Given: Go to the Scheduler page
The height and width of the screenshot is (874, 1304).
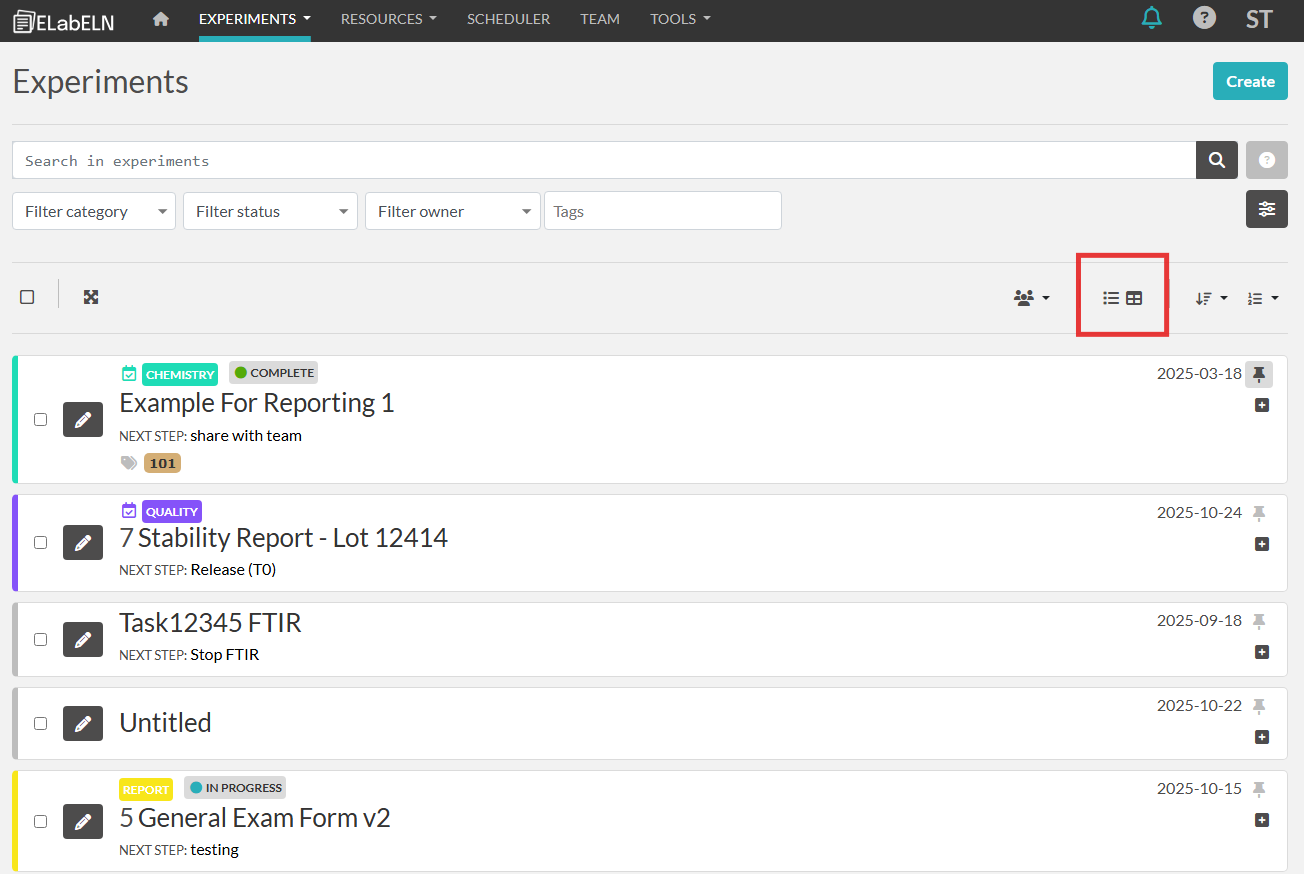Looking at the screenshot, I should [x=508, y=19].
